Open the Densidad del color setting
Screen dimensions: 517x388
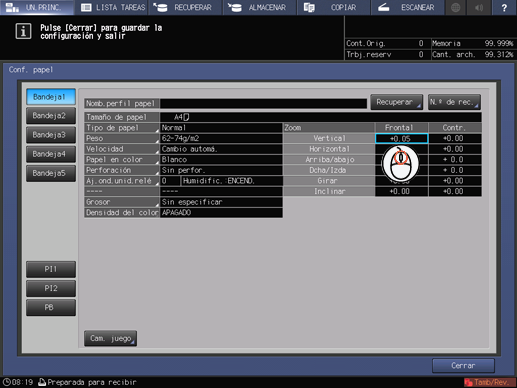click(x=122, y=213)
